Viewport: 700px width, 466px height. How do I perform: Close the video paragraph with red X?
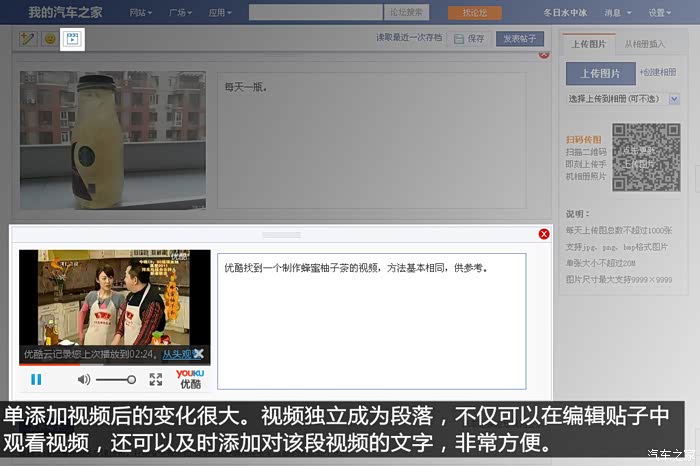click(544, 234)
